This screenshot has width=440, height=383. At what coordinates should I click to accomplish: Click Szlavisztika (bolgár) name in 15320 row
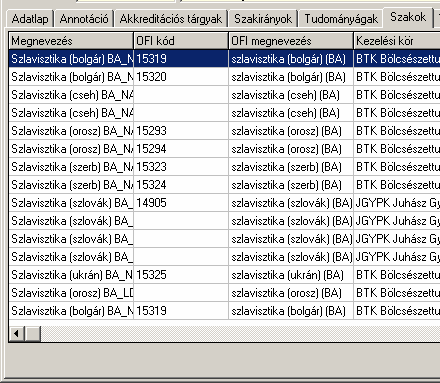(71, 77)
